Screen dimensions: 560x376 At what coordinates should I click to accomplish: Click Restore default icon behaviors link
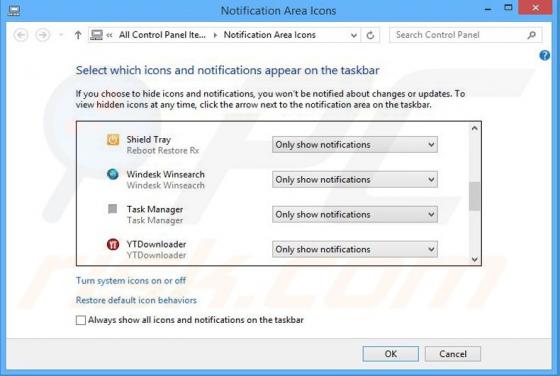(136, 300)
